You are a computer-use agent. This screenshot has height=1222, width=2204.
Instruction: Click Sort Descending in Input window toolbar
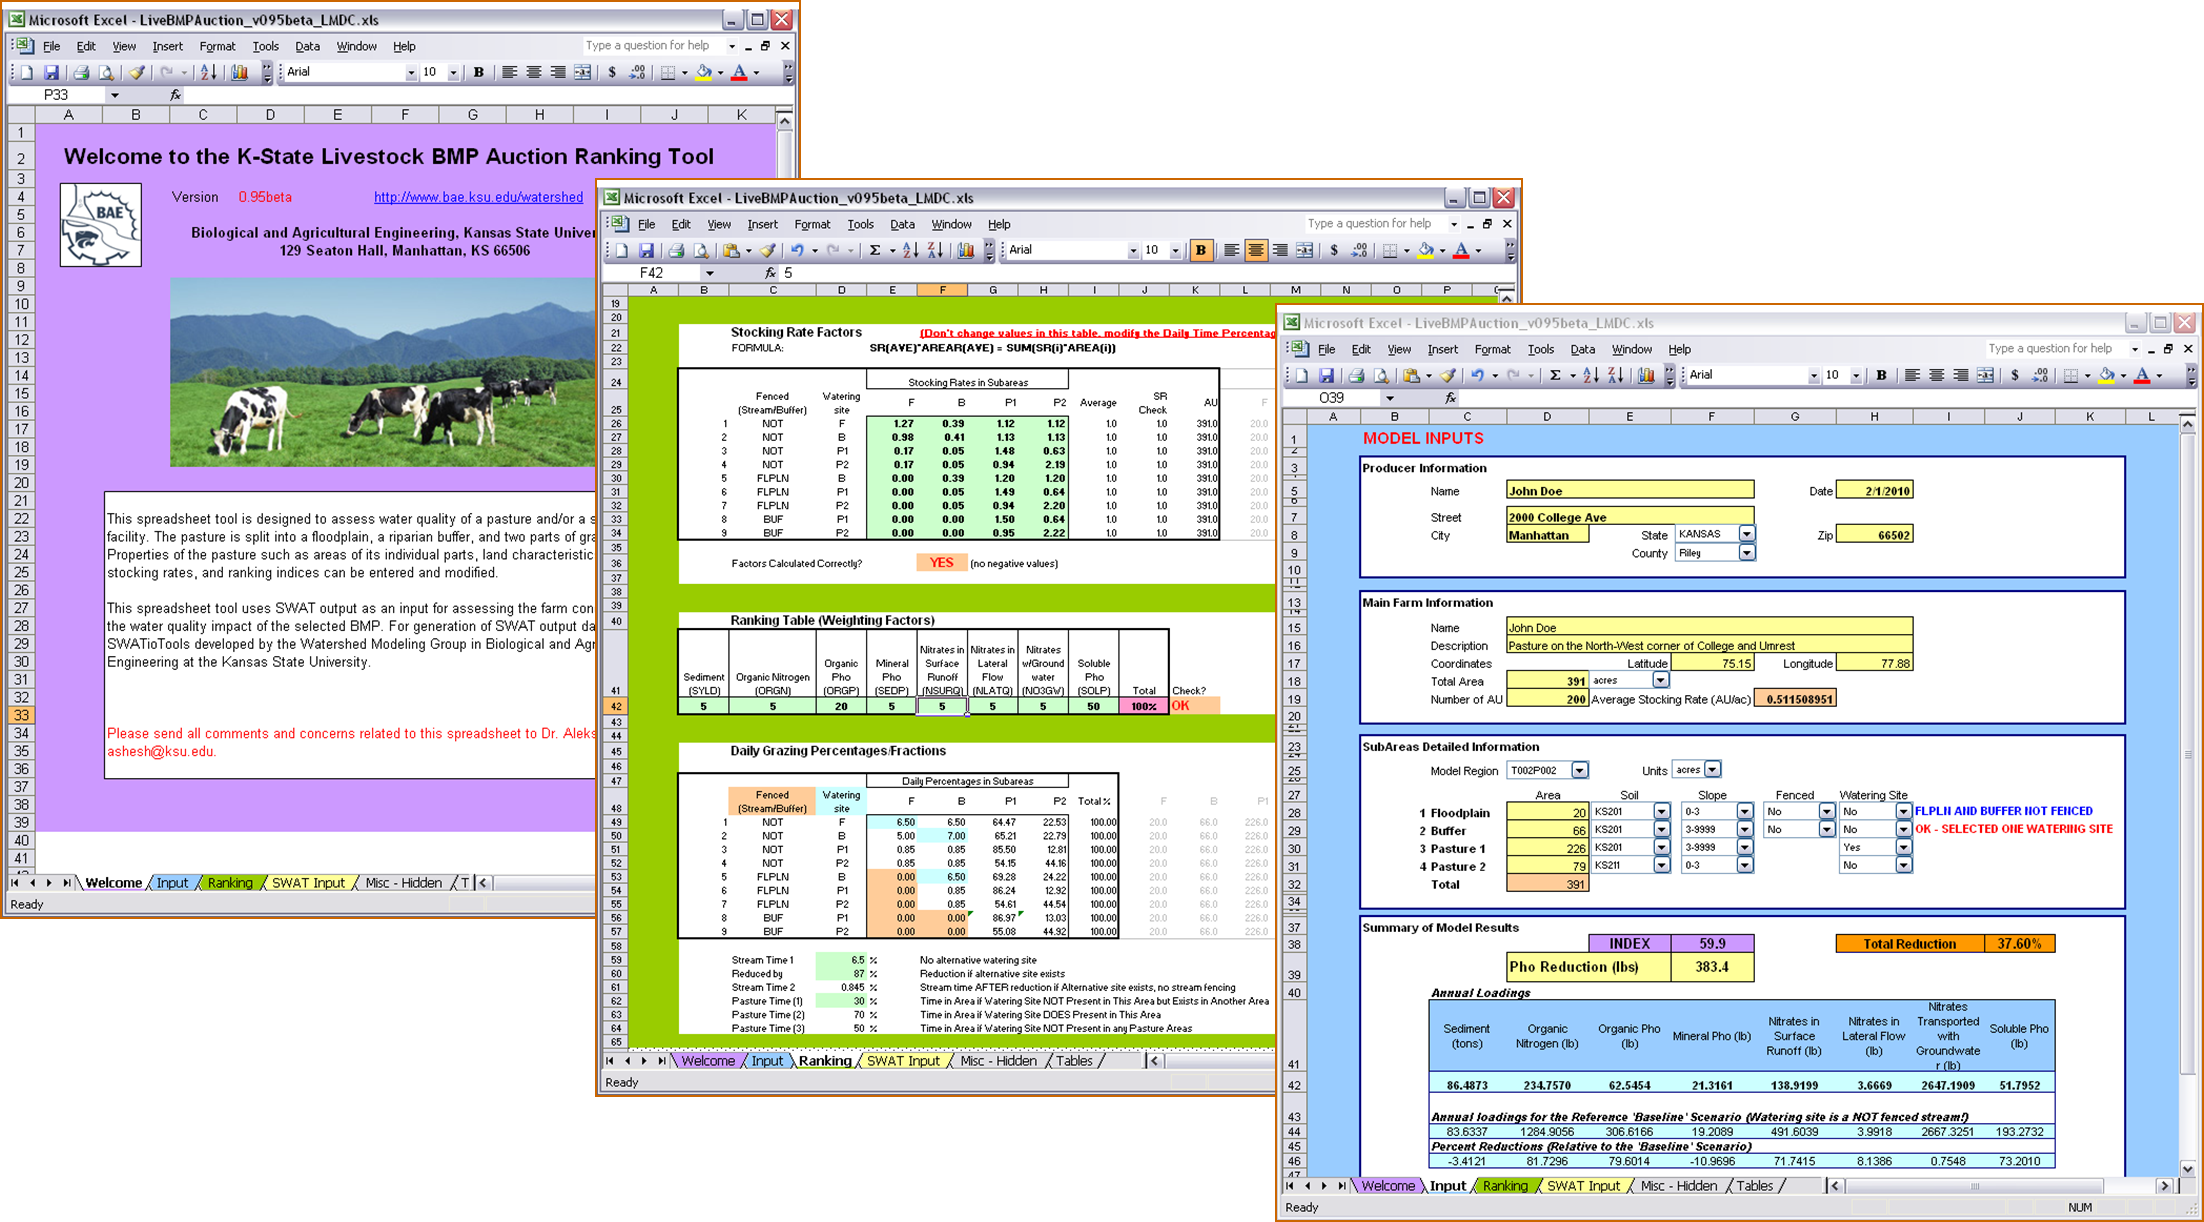click(1615, 376)
